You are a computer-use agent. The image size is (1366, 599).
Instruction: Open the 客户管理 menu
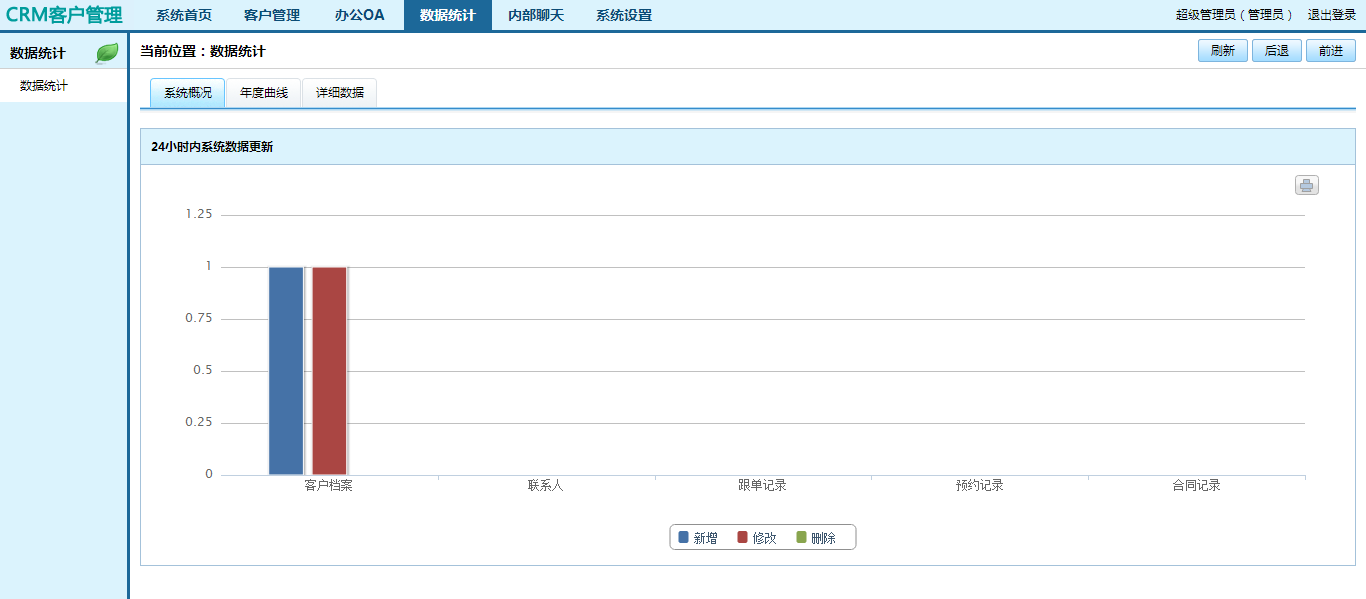[272, 15]
